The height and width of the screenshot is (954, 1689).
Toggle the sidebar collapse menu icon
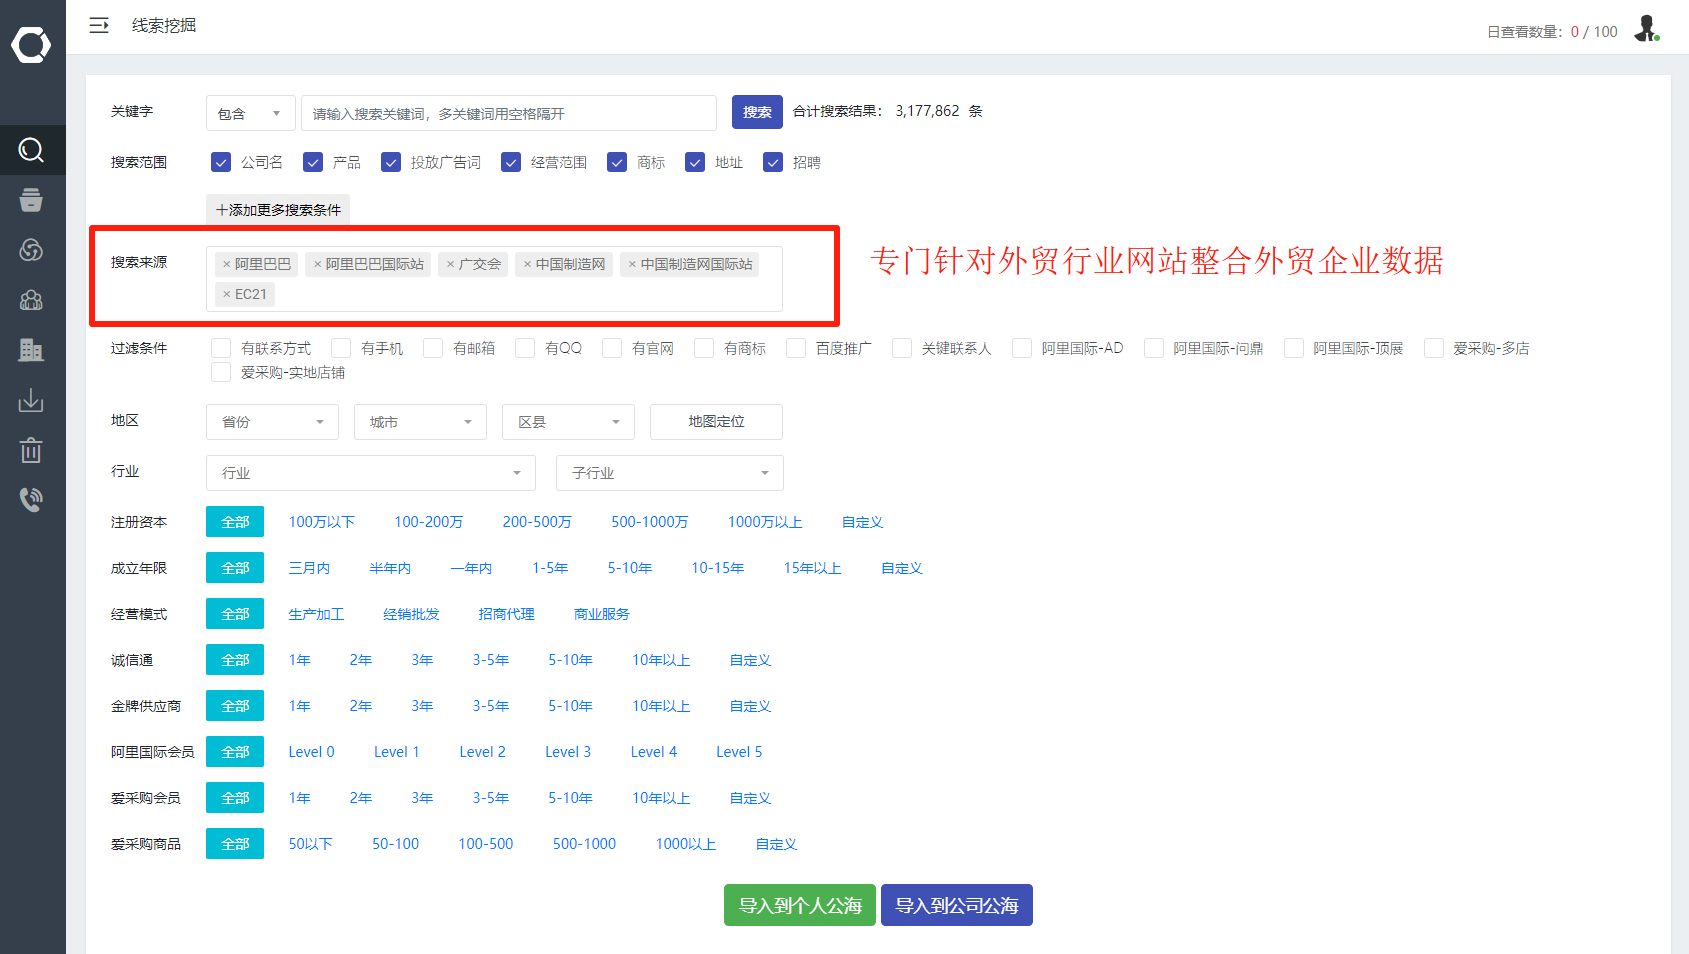point(99,25)
